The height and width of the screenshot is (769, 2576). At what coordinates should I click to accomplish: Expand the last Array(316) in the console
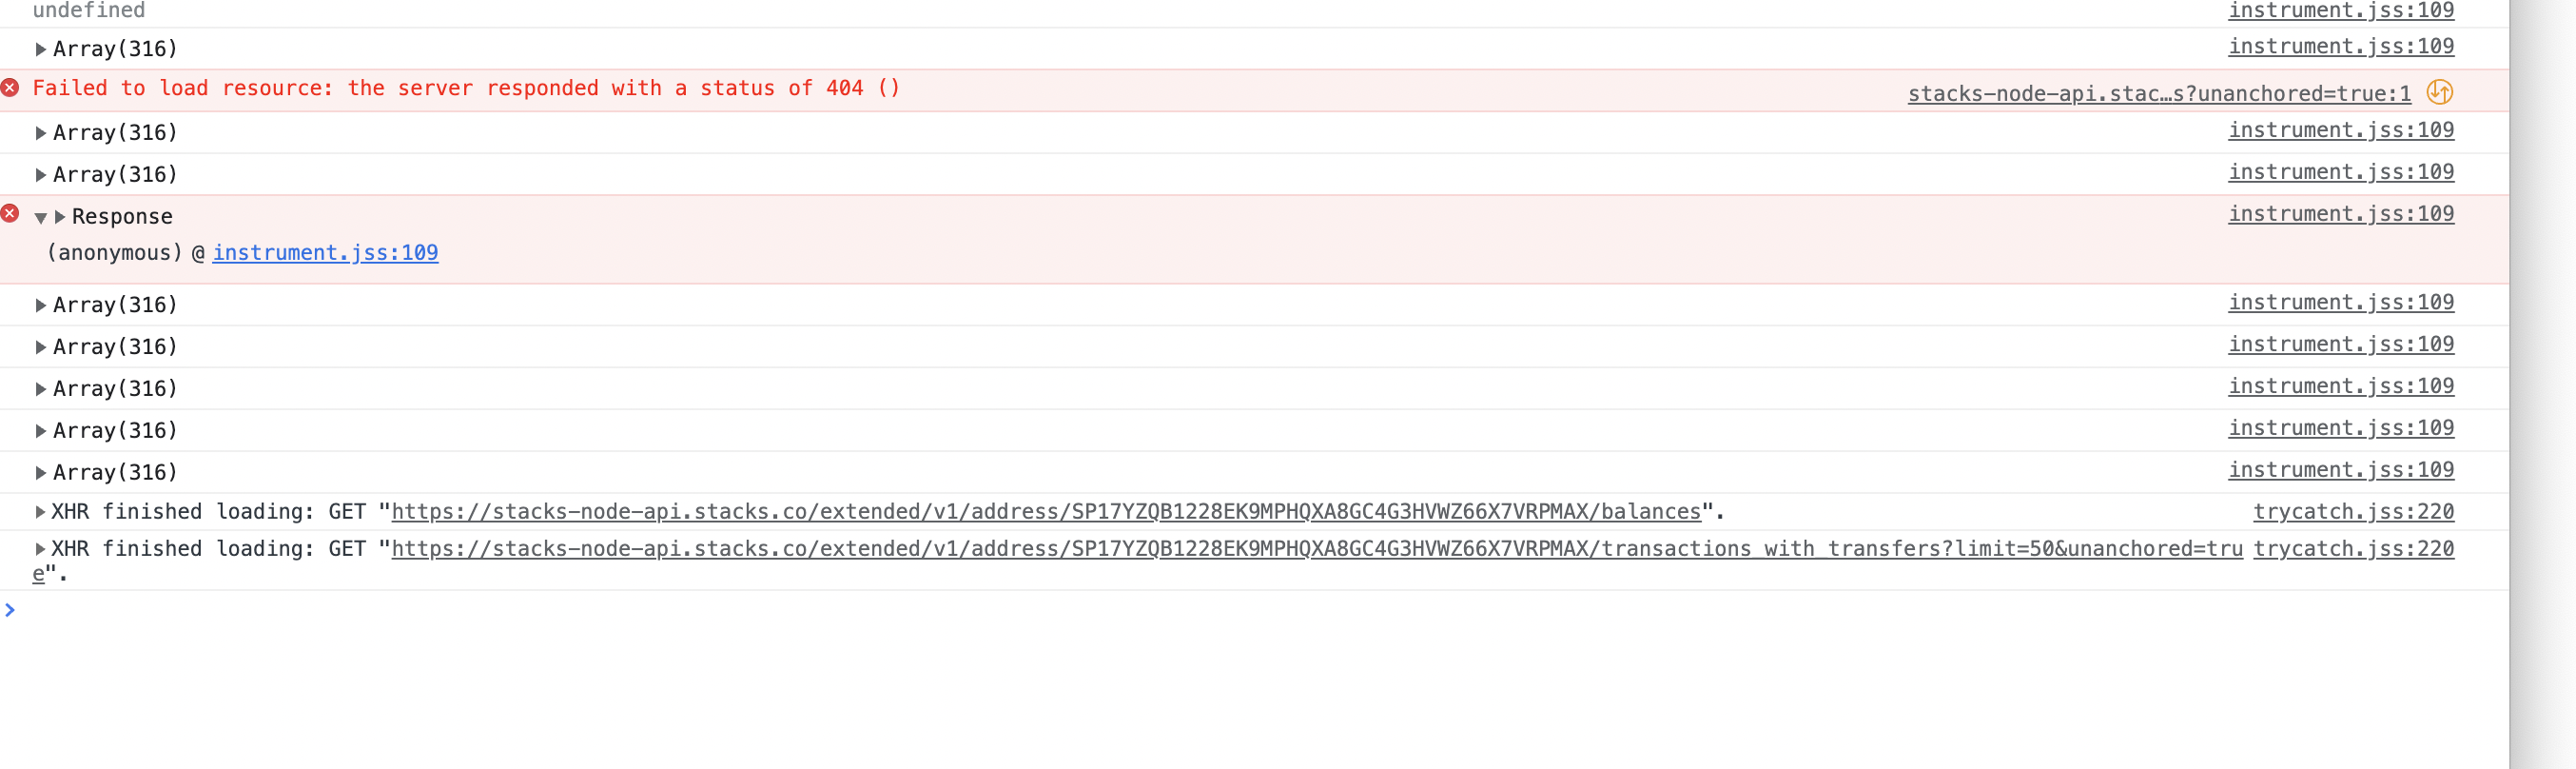click(40, 471)
